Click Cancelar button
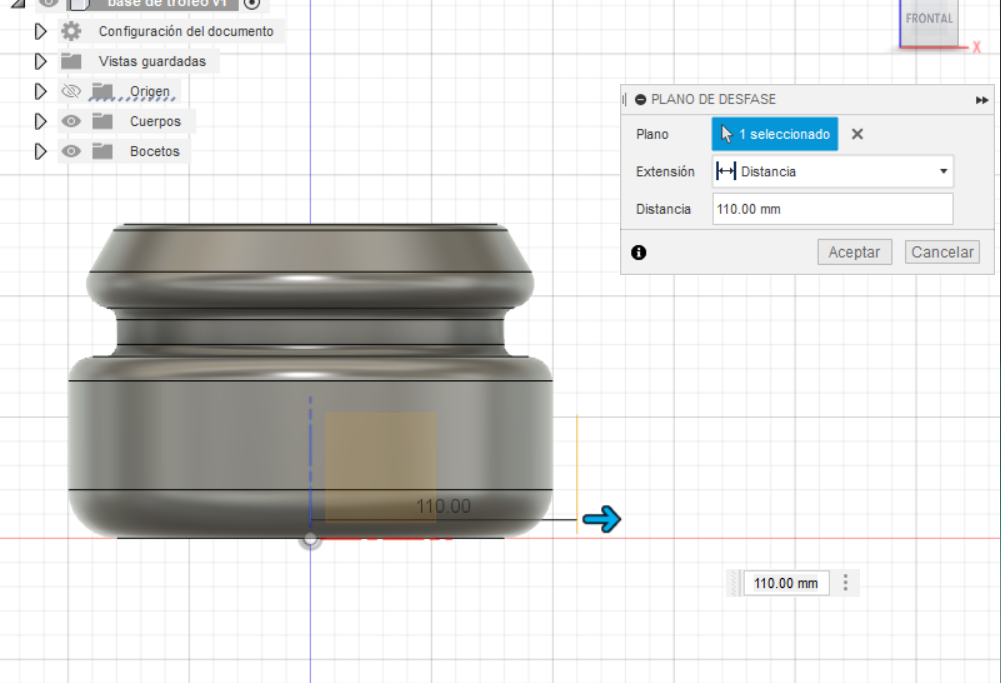Image resolution: width=1001 pixels, height=683 pixels. pos(942,252)
